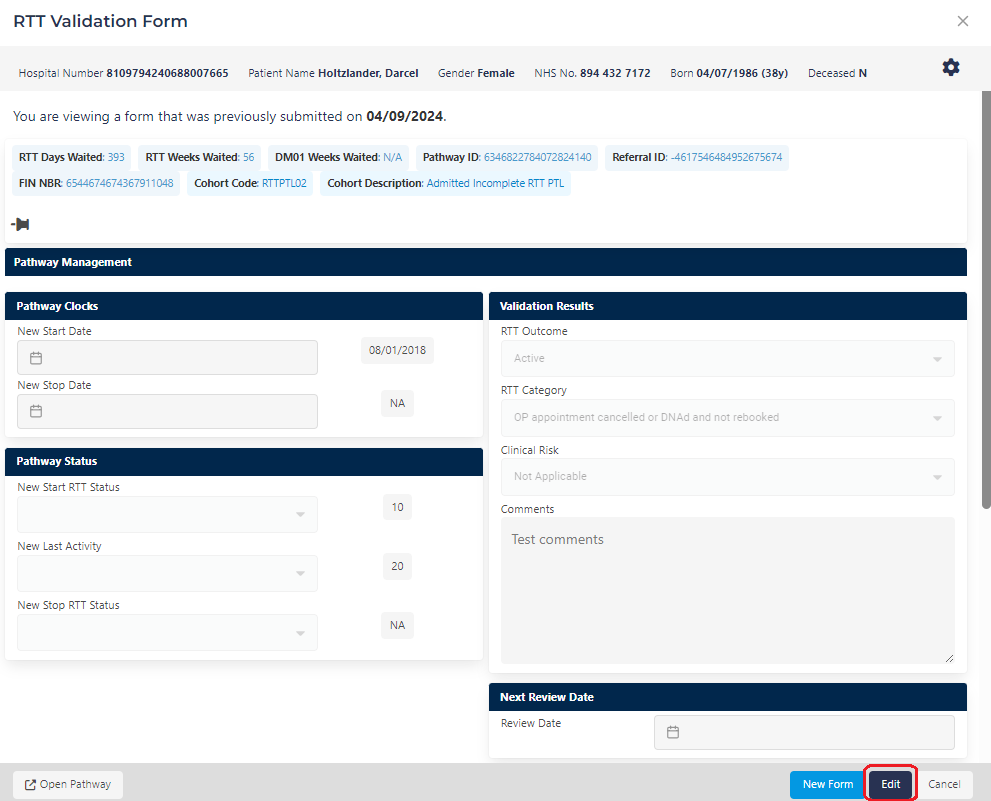This screenshot has height=801, width=991.
Task: Click the vertical scrollbar on the right
Action: coord(986,300)
